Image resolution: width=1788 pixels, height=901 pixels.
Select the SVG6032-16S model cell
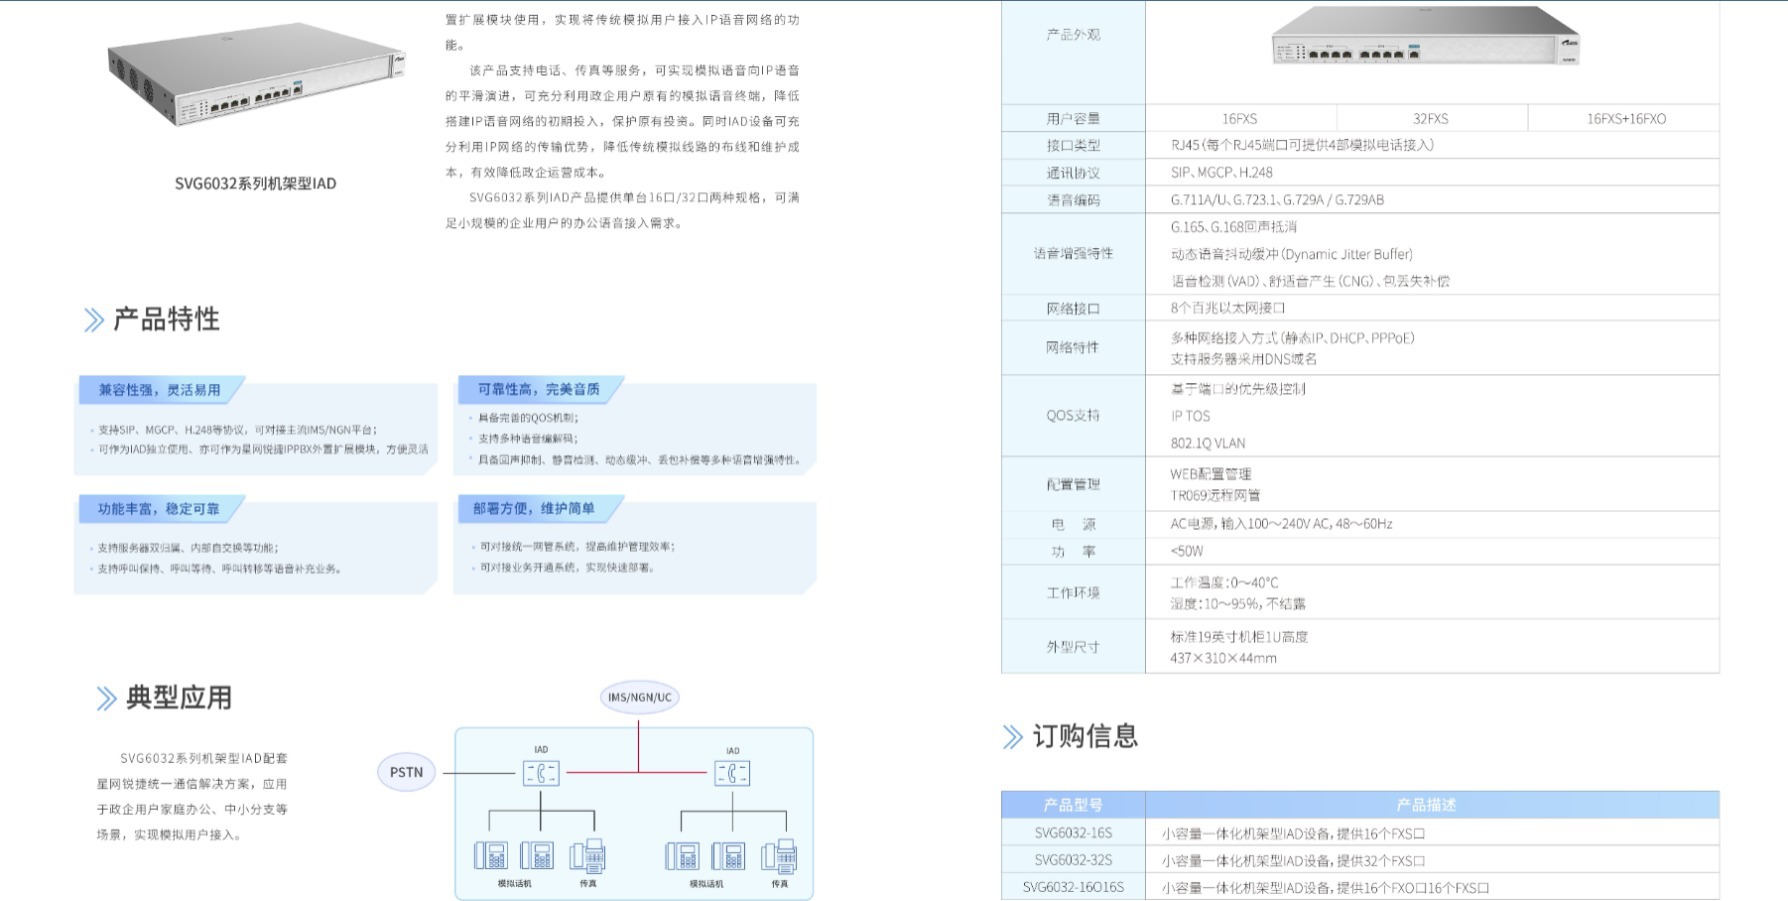[1073, 833]
